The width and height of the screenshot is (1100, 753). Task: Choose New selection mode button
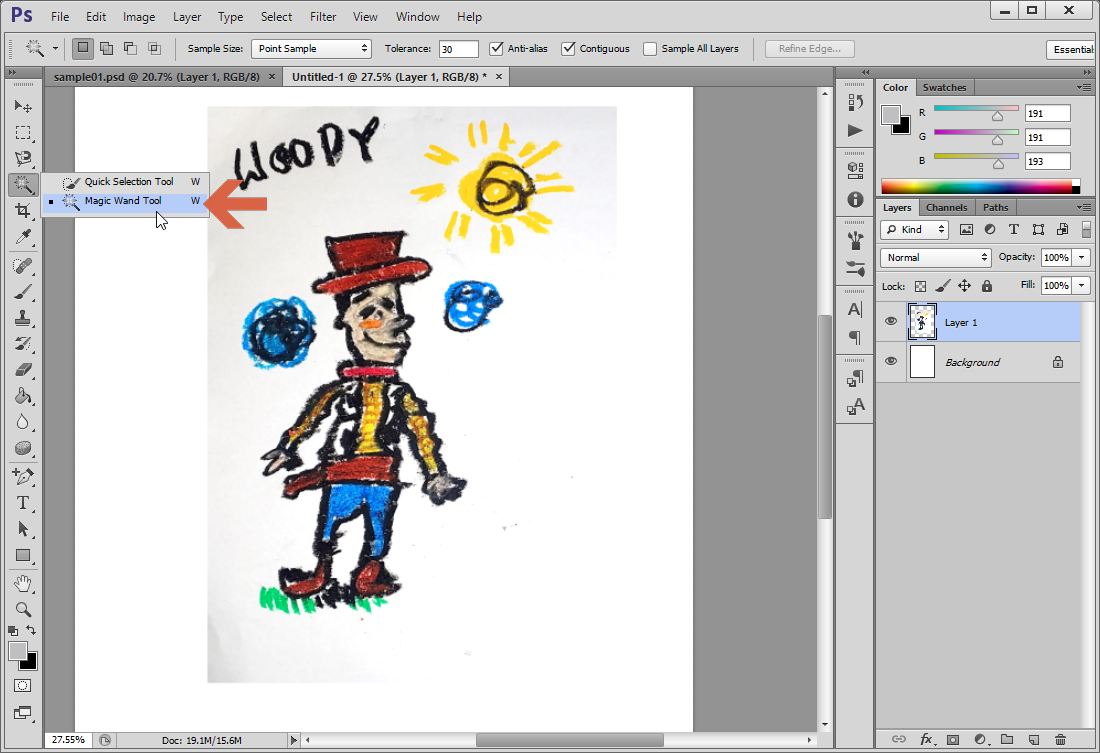click(83, 48)
